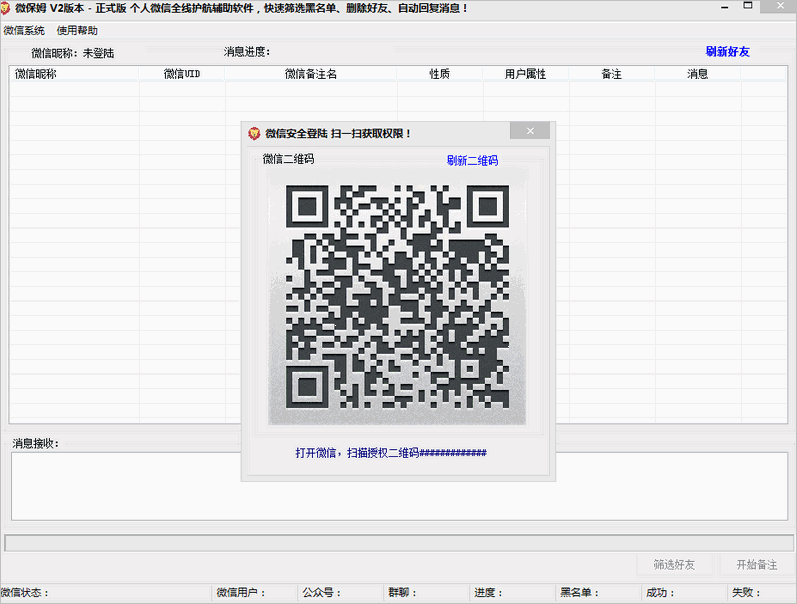
Task: Click the 性质 column header
Action: click(440, 74)
